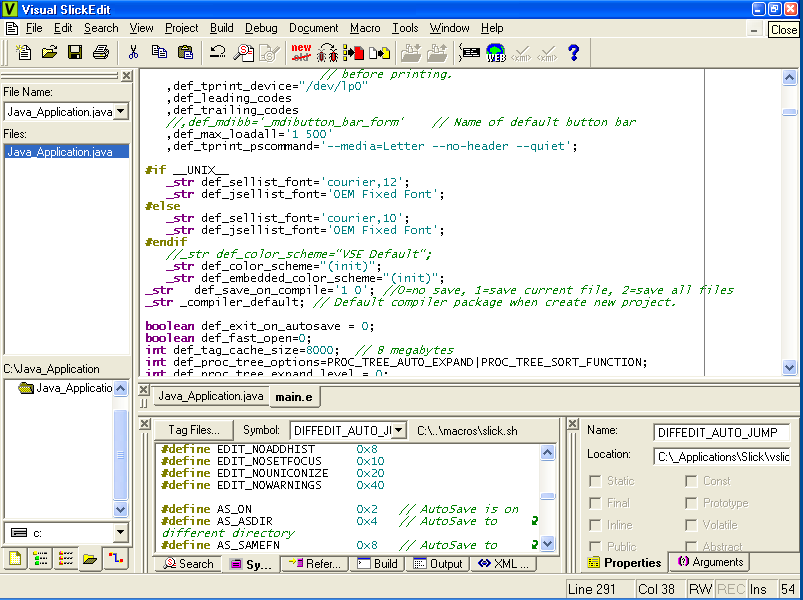Open the Search menu
The width and height of the screenshot is (803, 600).
101,28
